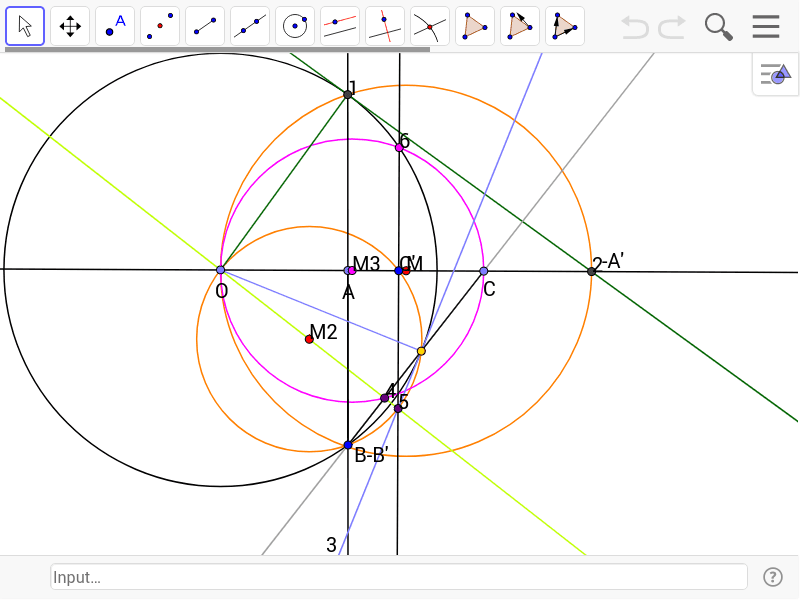Select the Perpendicular Line tool
800x600 pixels.
385,25
